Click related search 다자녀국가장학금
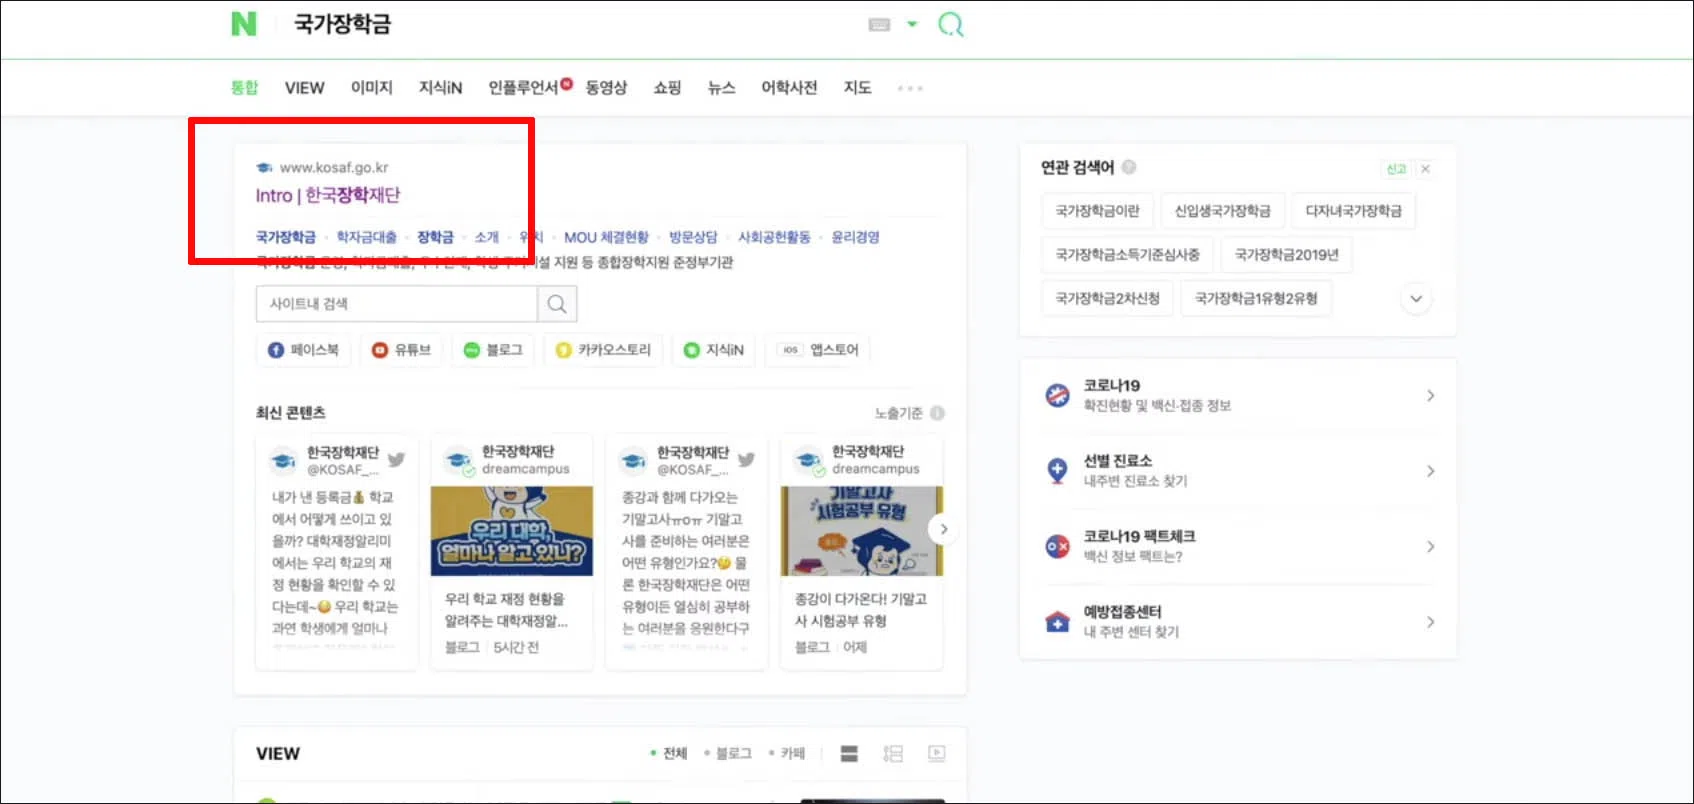1694x804 pixels. [x=1353, y=211]
